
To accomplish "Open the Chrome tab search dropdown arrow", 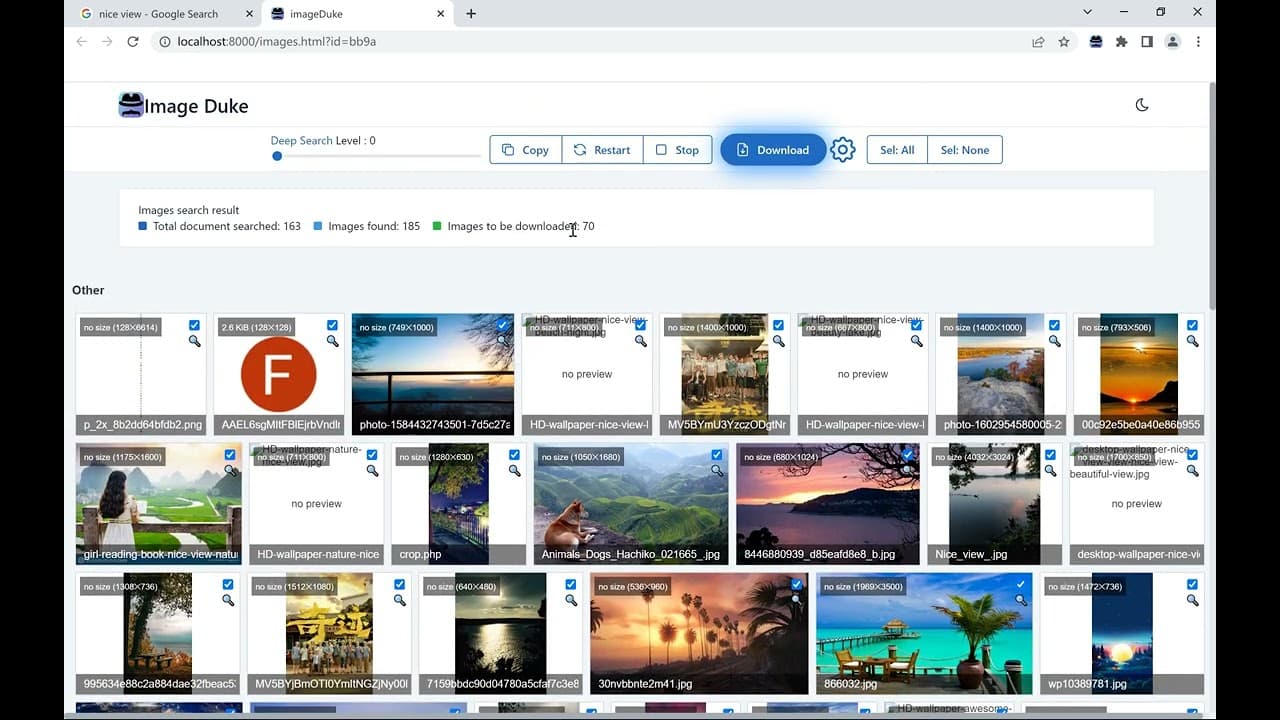I will [1087, 12].
